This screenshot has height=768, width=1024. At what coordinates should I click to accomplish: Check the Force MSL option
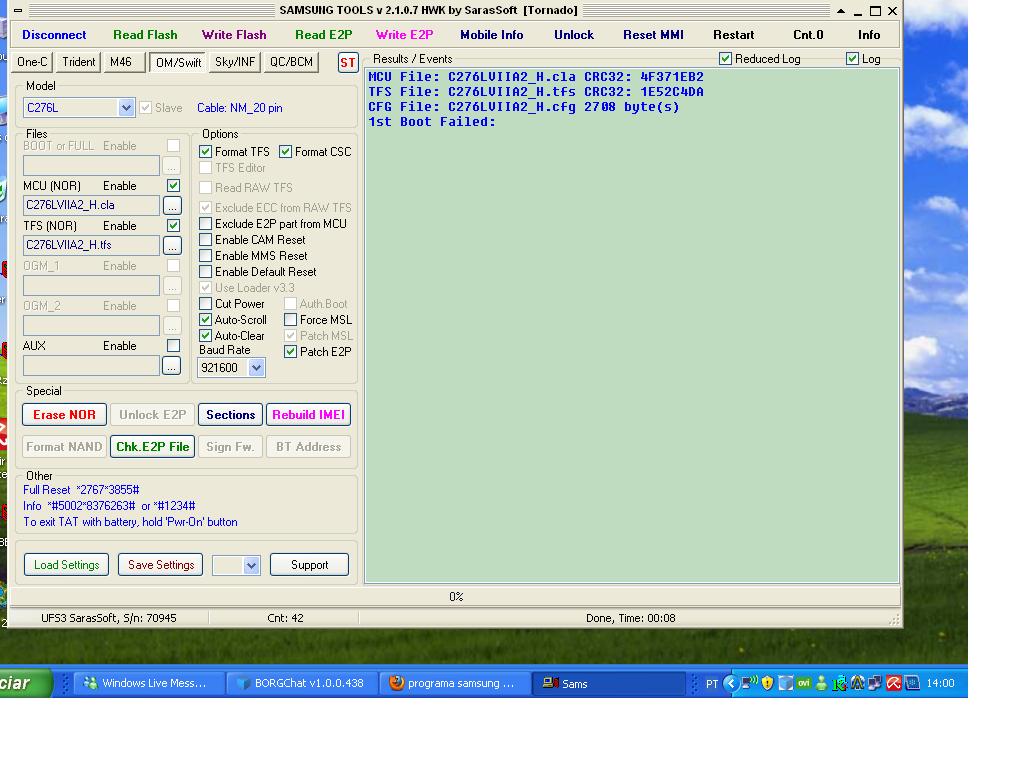(291, 320)
